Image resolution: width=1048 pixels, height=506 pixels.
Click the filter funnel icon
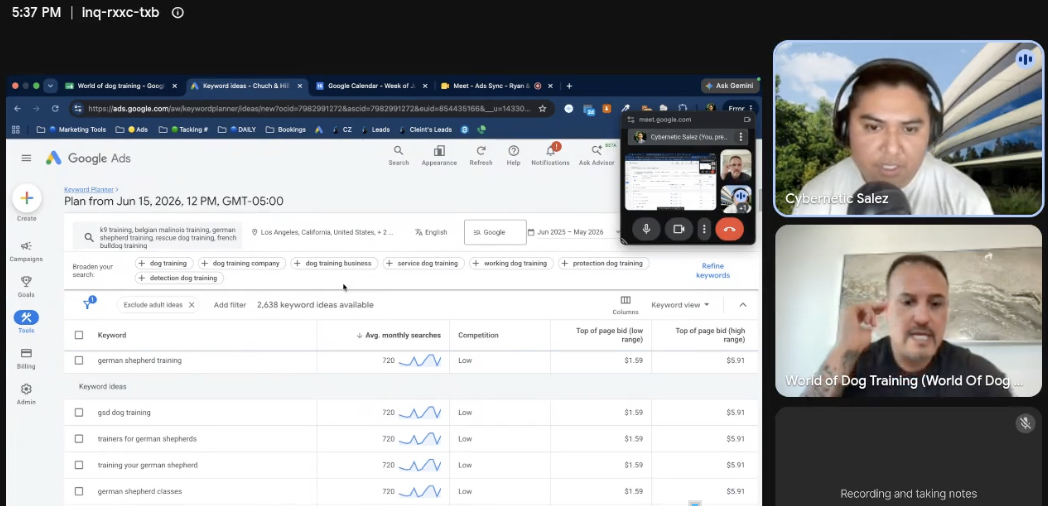(87, 304)
